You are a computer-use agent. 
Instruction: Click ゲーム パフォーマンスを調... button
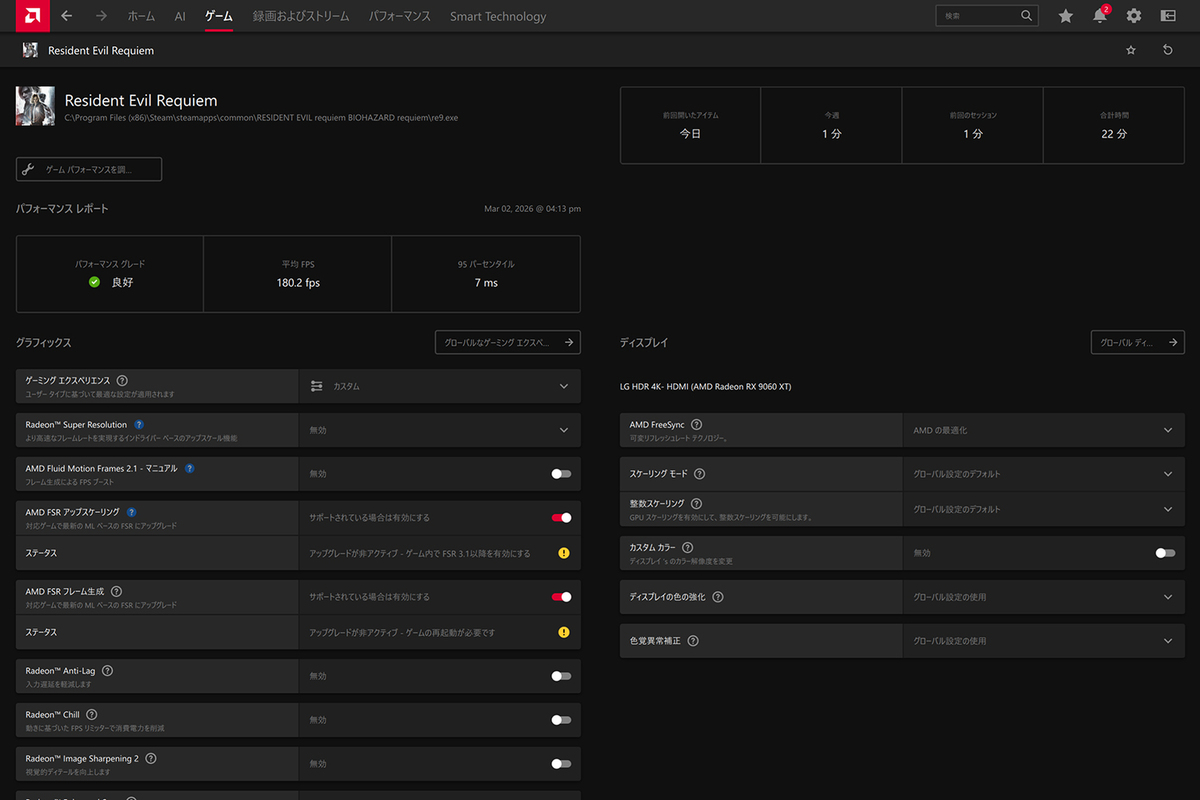click(x=89, y=170)
